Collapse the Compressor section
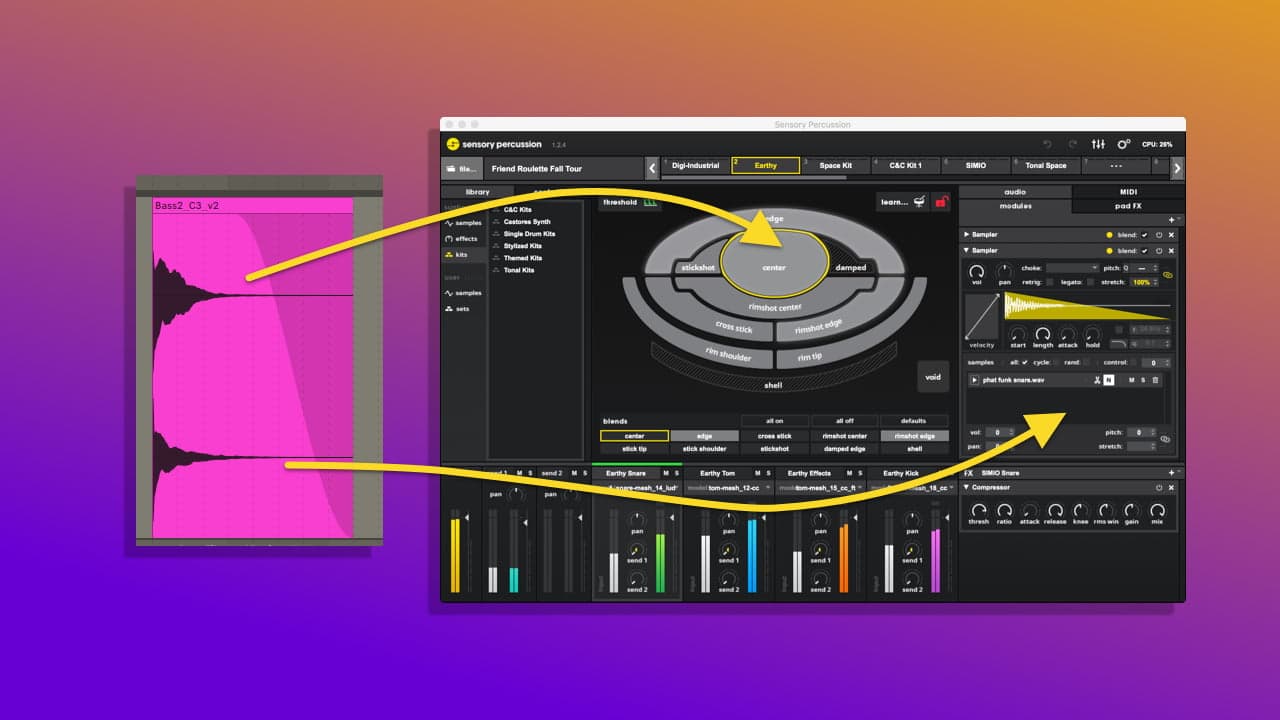 tap(966, 488)
